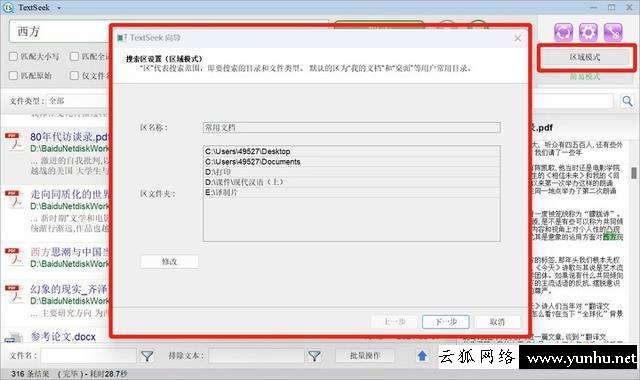Click the 区名称 input field

tap(351, 128)
